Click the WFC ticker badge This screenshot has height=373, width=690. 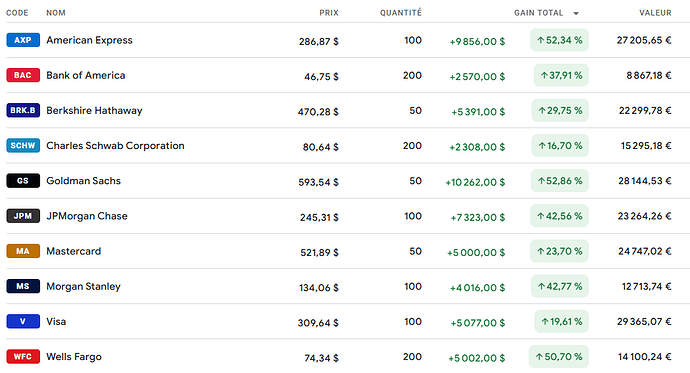(x=23, y=357)
